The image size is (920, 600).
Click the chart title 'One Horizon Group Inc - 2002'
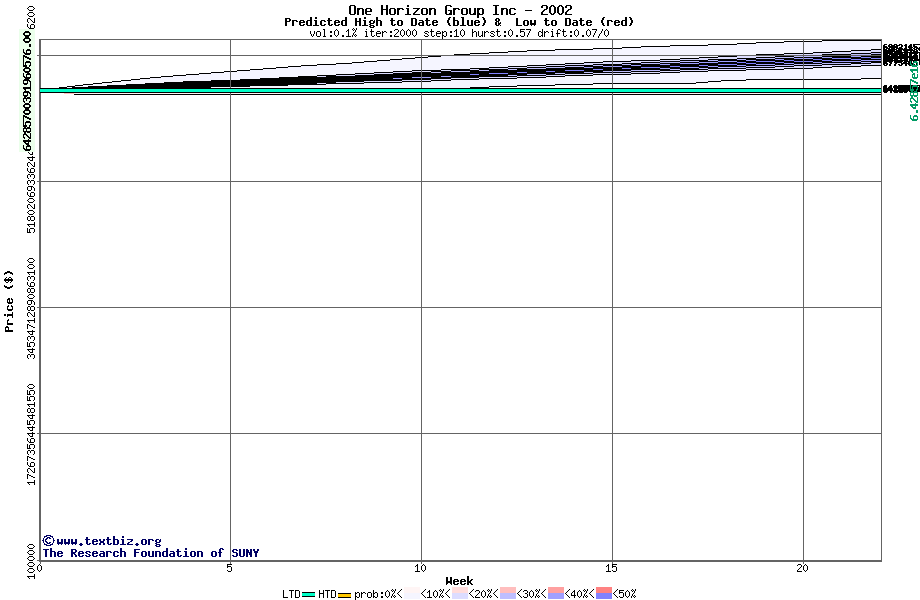point(460,10)
